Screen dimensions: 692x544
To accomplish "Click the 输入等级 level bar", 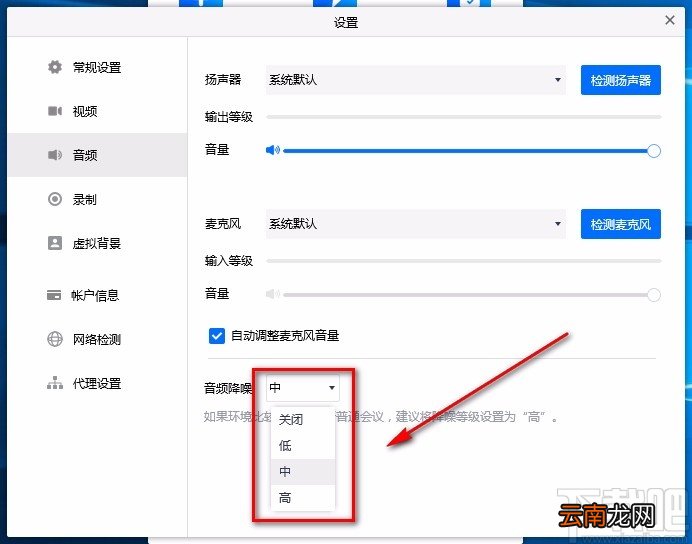I will click(x=463, y=261).
